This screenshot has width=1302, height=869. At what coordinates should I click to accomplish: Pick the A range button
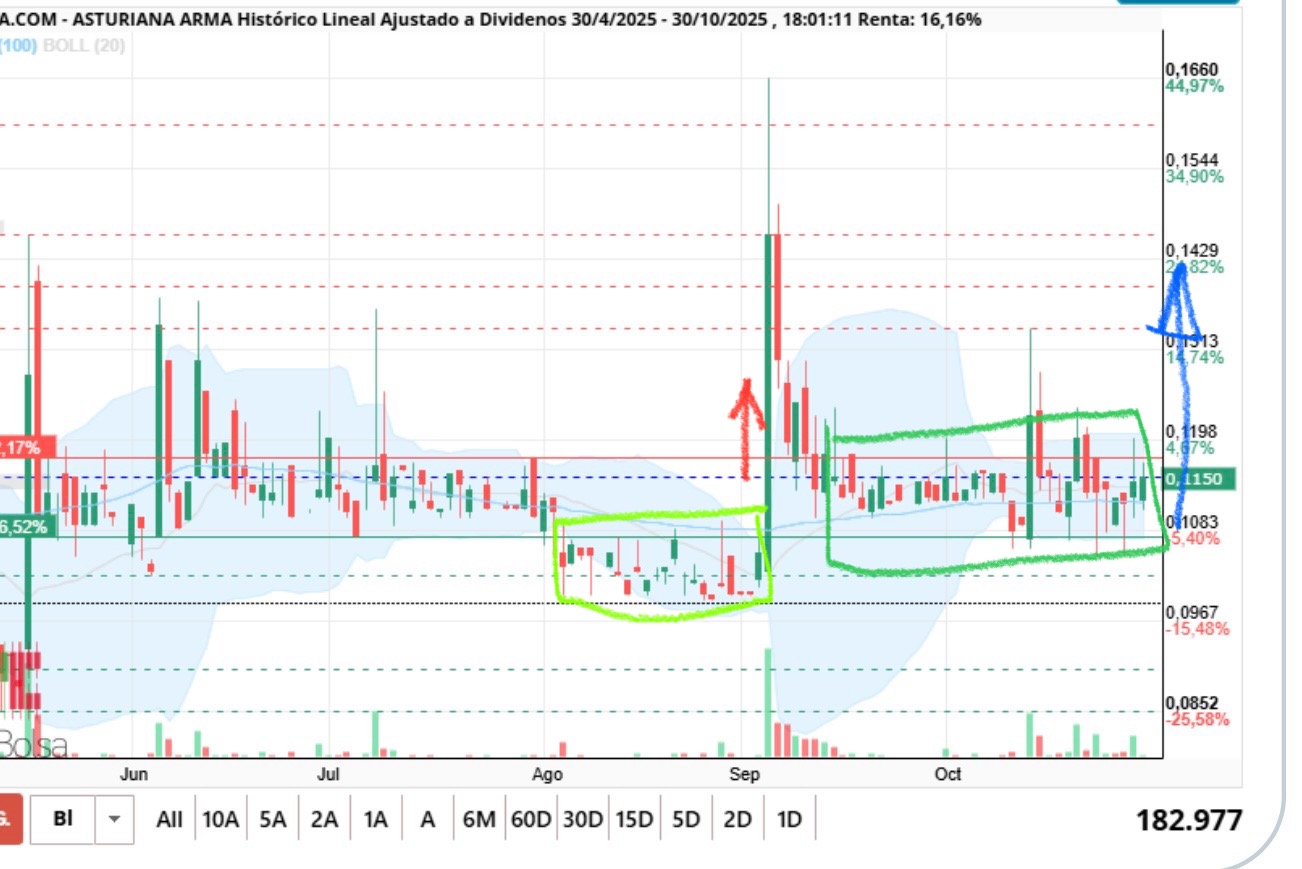(x=427, y=820)
